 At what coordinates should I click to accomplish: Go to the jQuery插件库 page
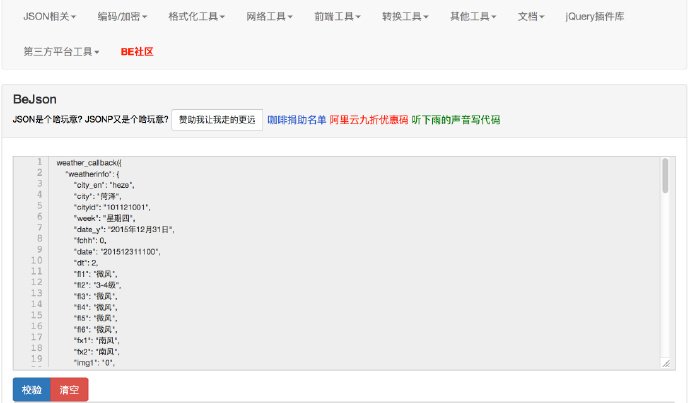(595, 17)
